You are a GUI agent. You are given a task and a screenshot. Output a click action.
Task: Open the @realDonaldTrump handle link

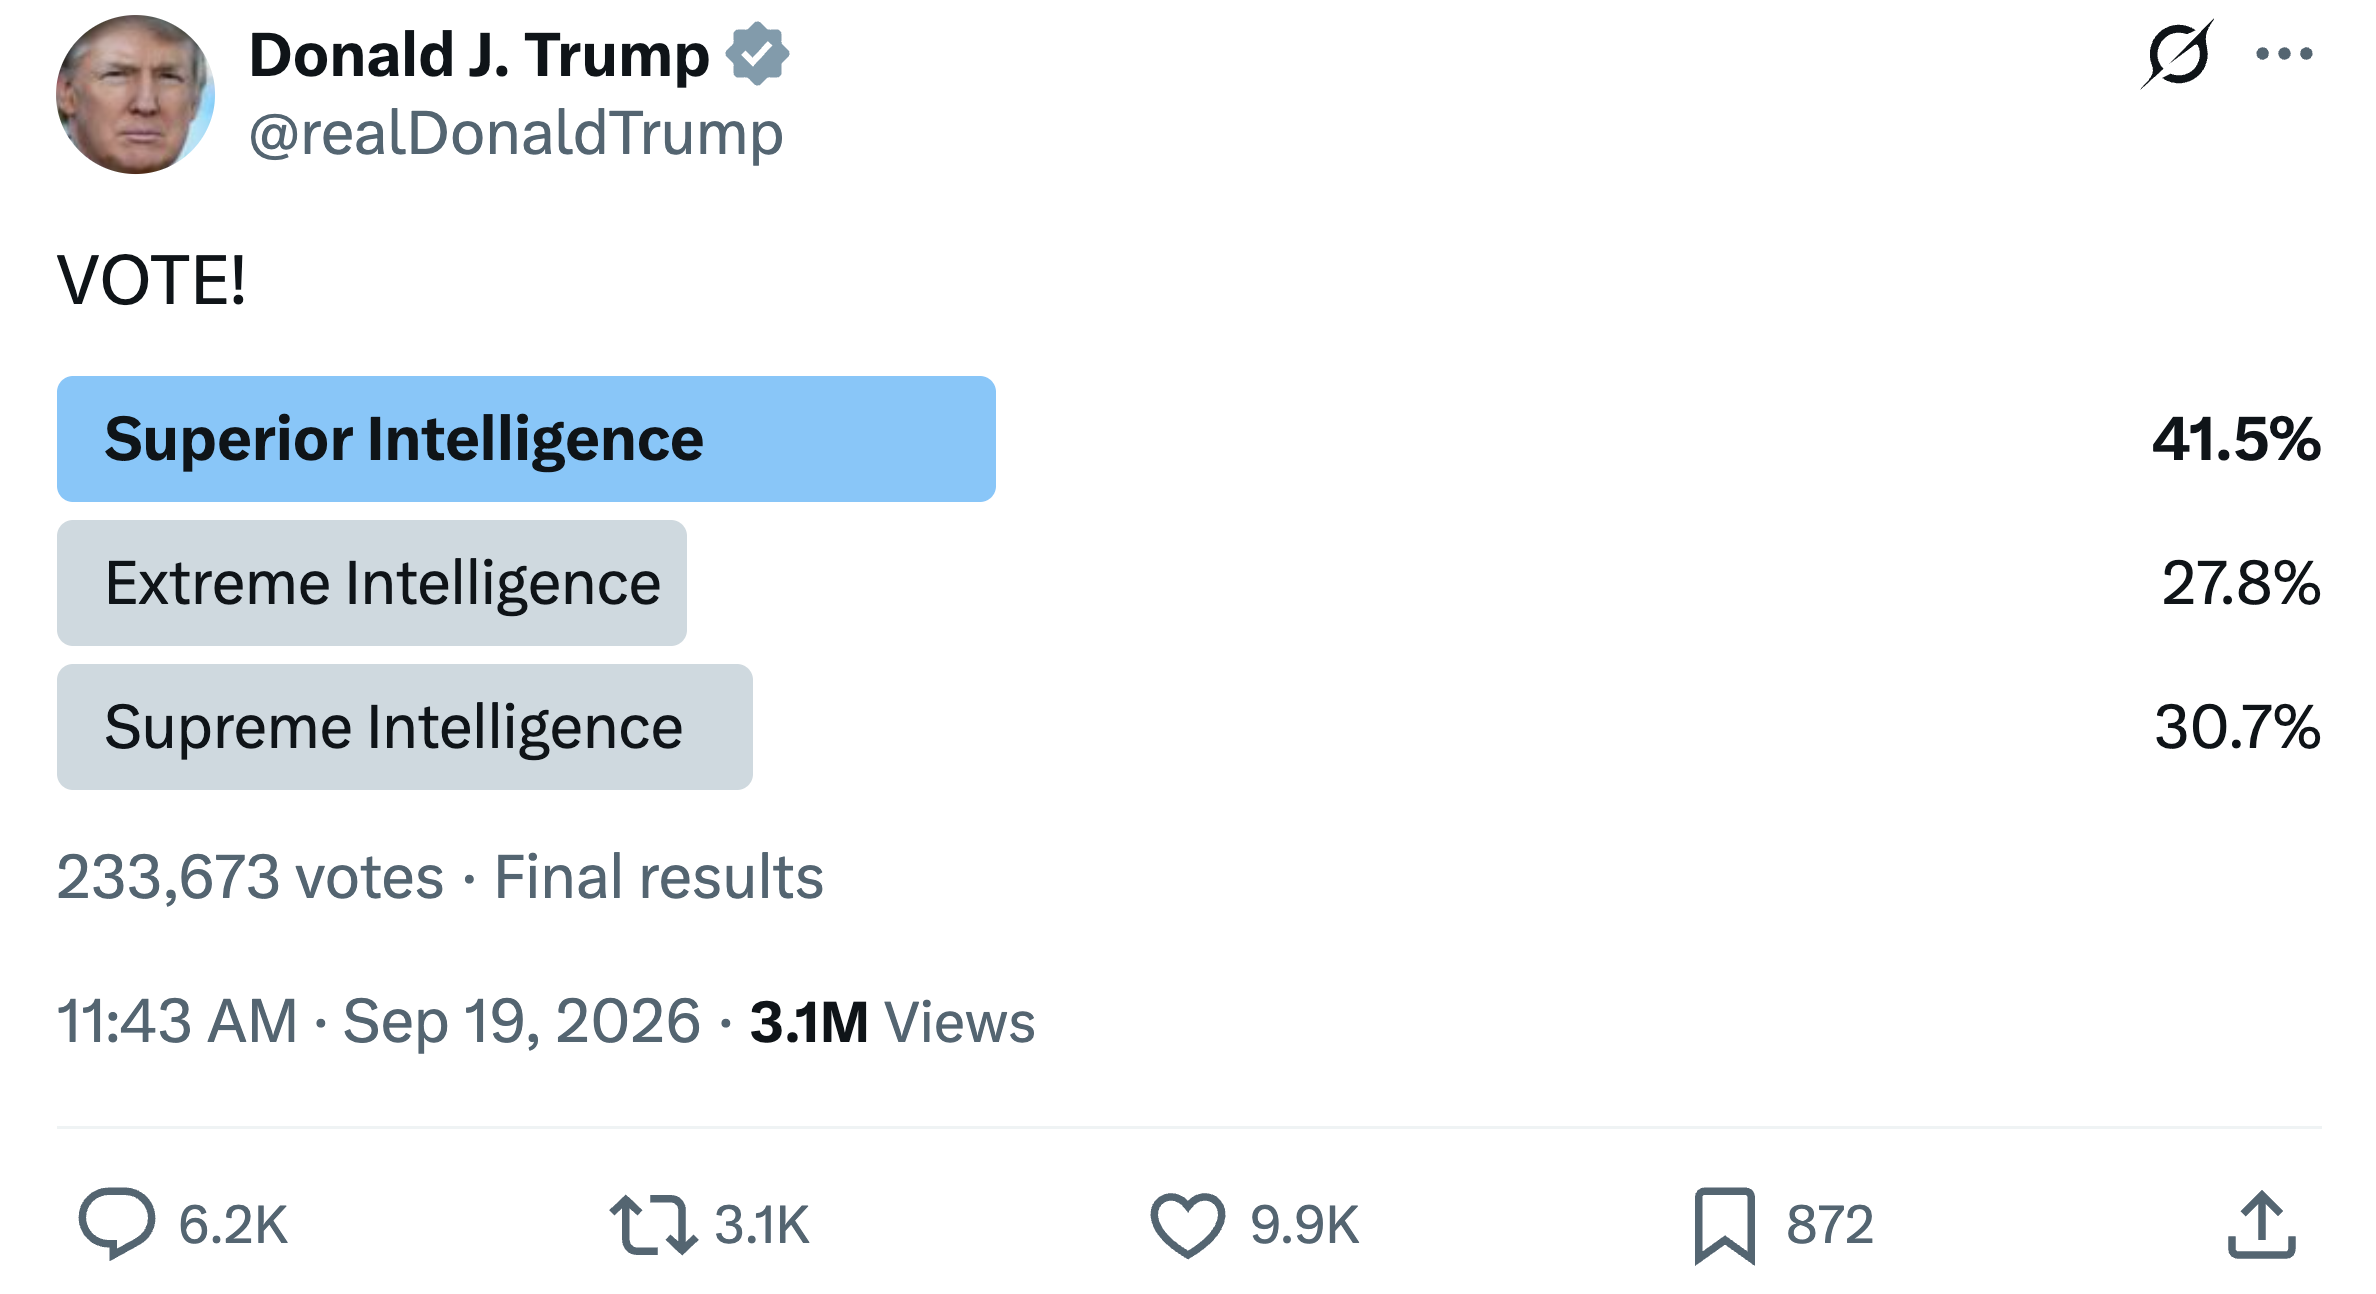click(x=516, y=133)
